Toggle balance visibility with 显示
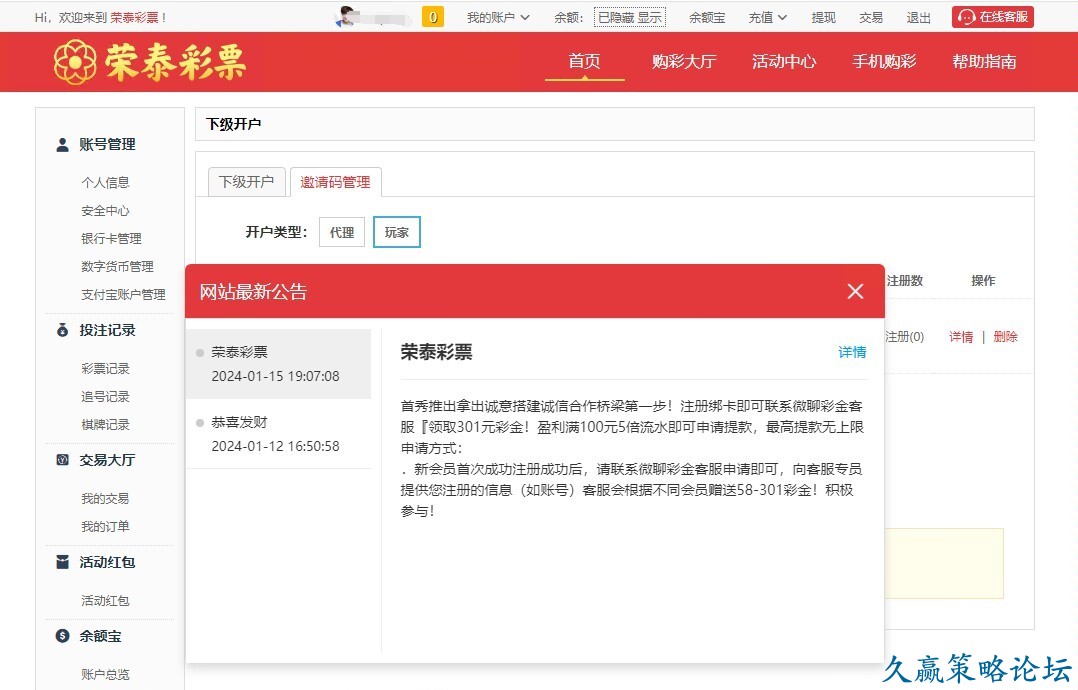The image size is (1078, 690). (650, 18)
